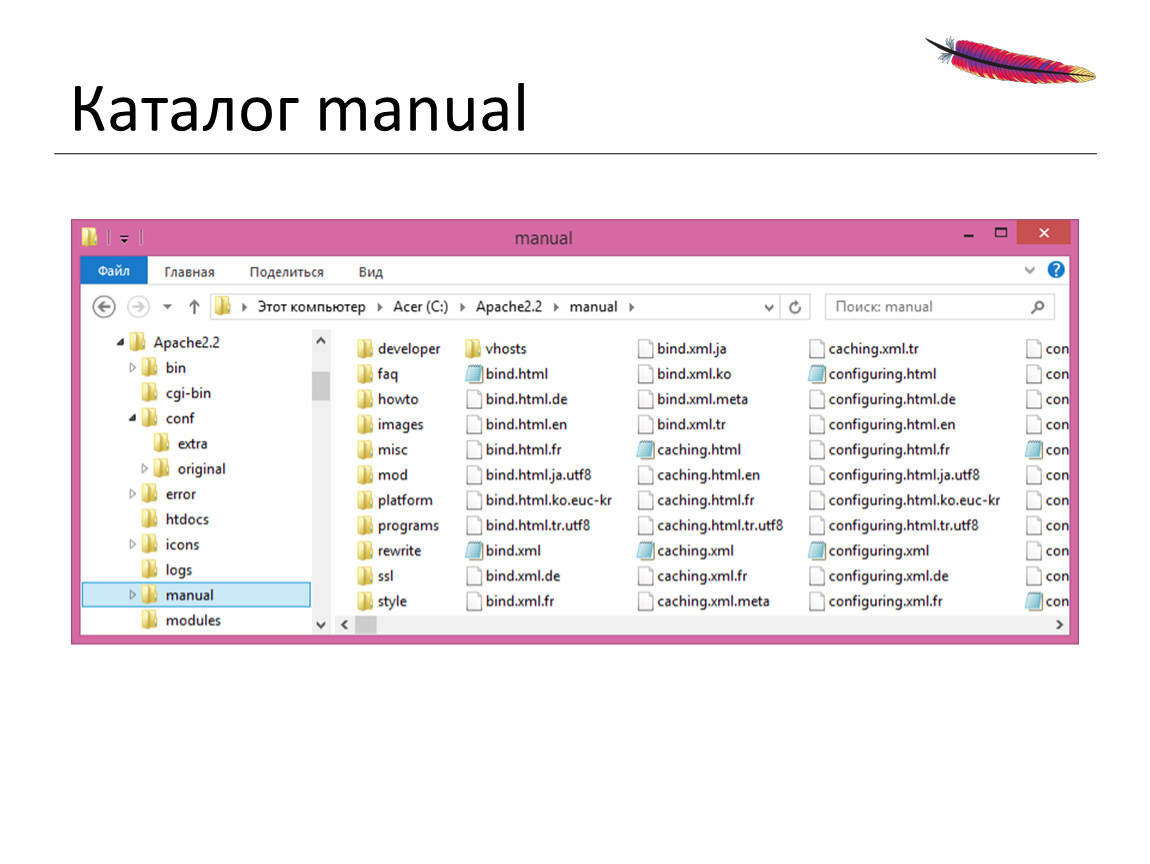Expand the ribbon with chevron arrow
The image size is (1150, 864).
1030,271
